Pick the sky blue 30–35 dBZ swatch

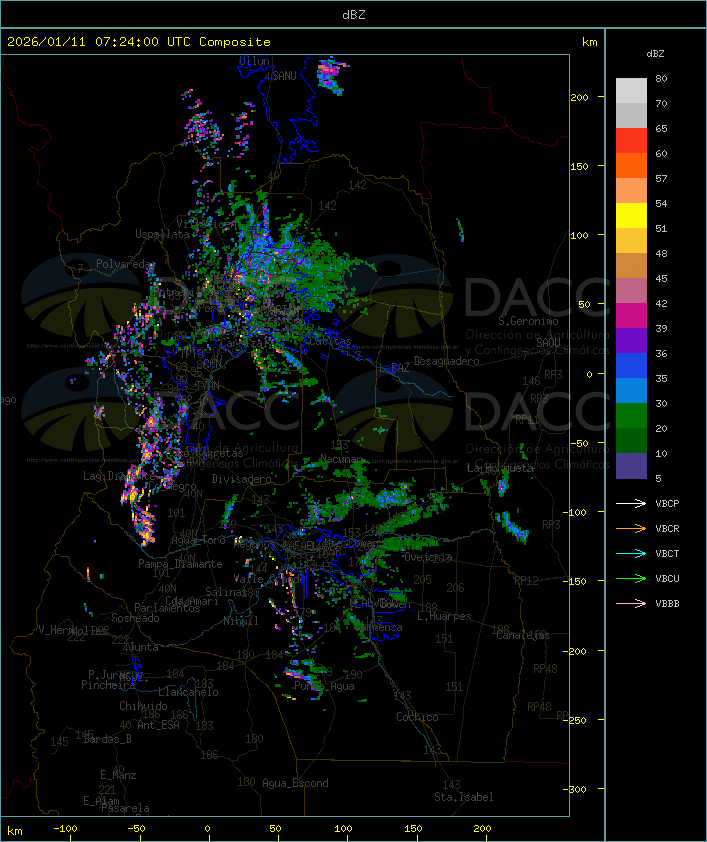[x=631, y=390]
